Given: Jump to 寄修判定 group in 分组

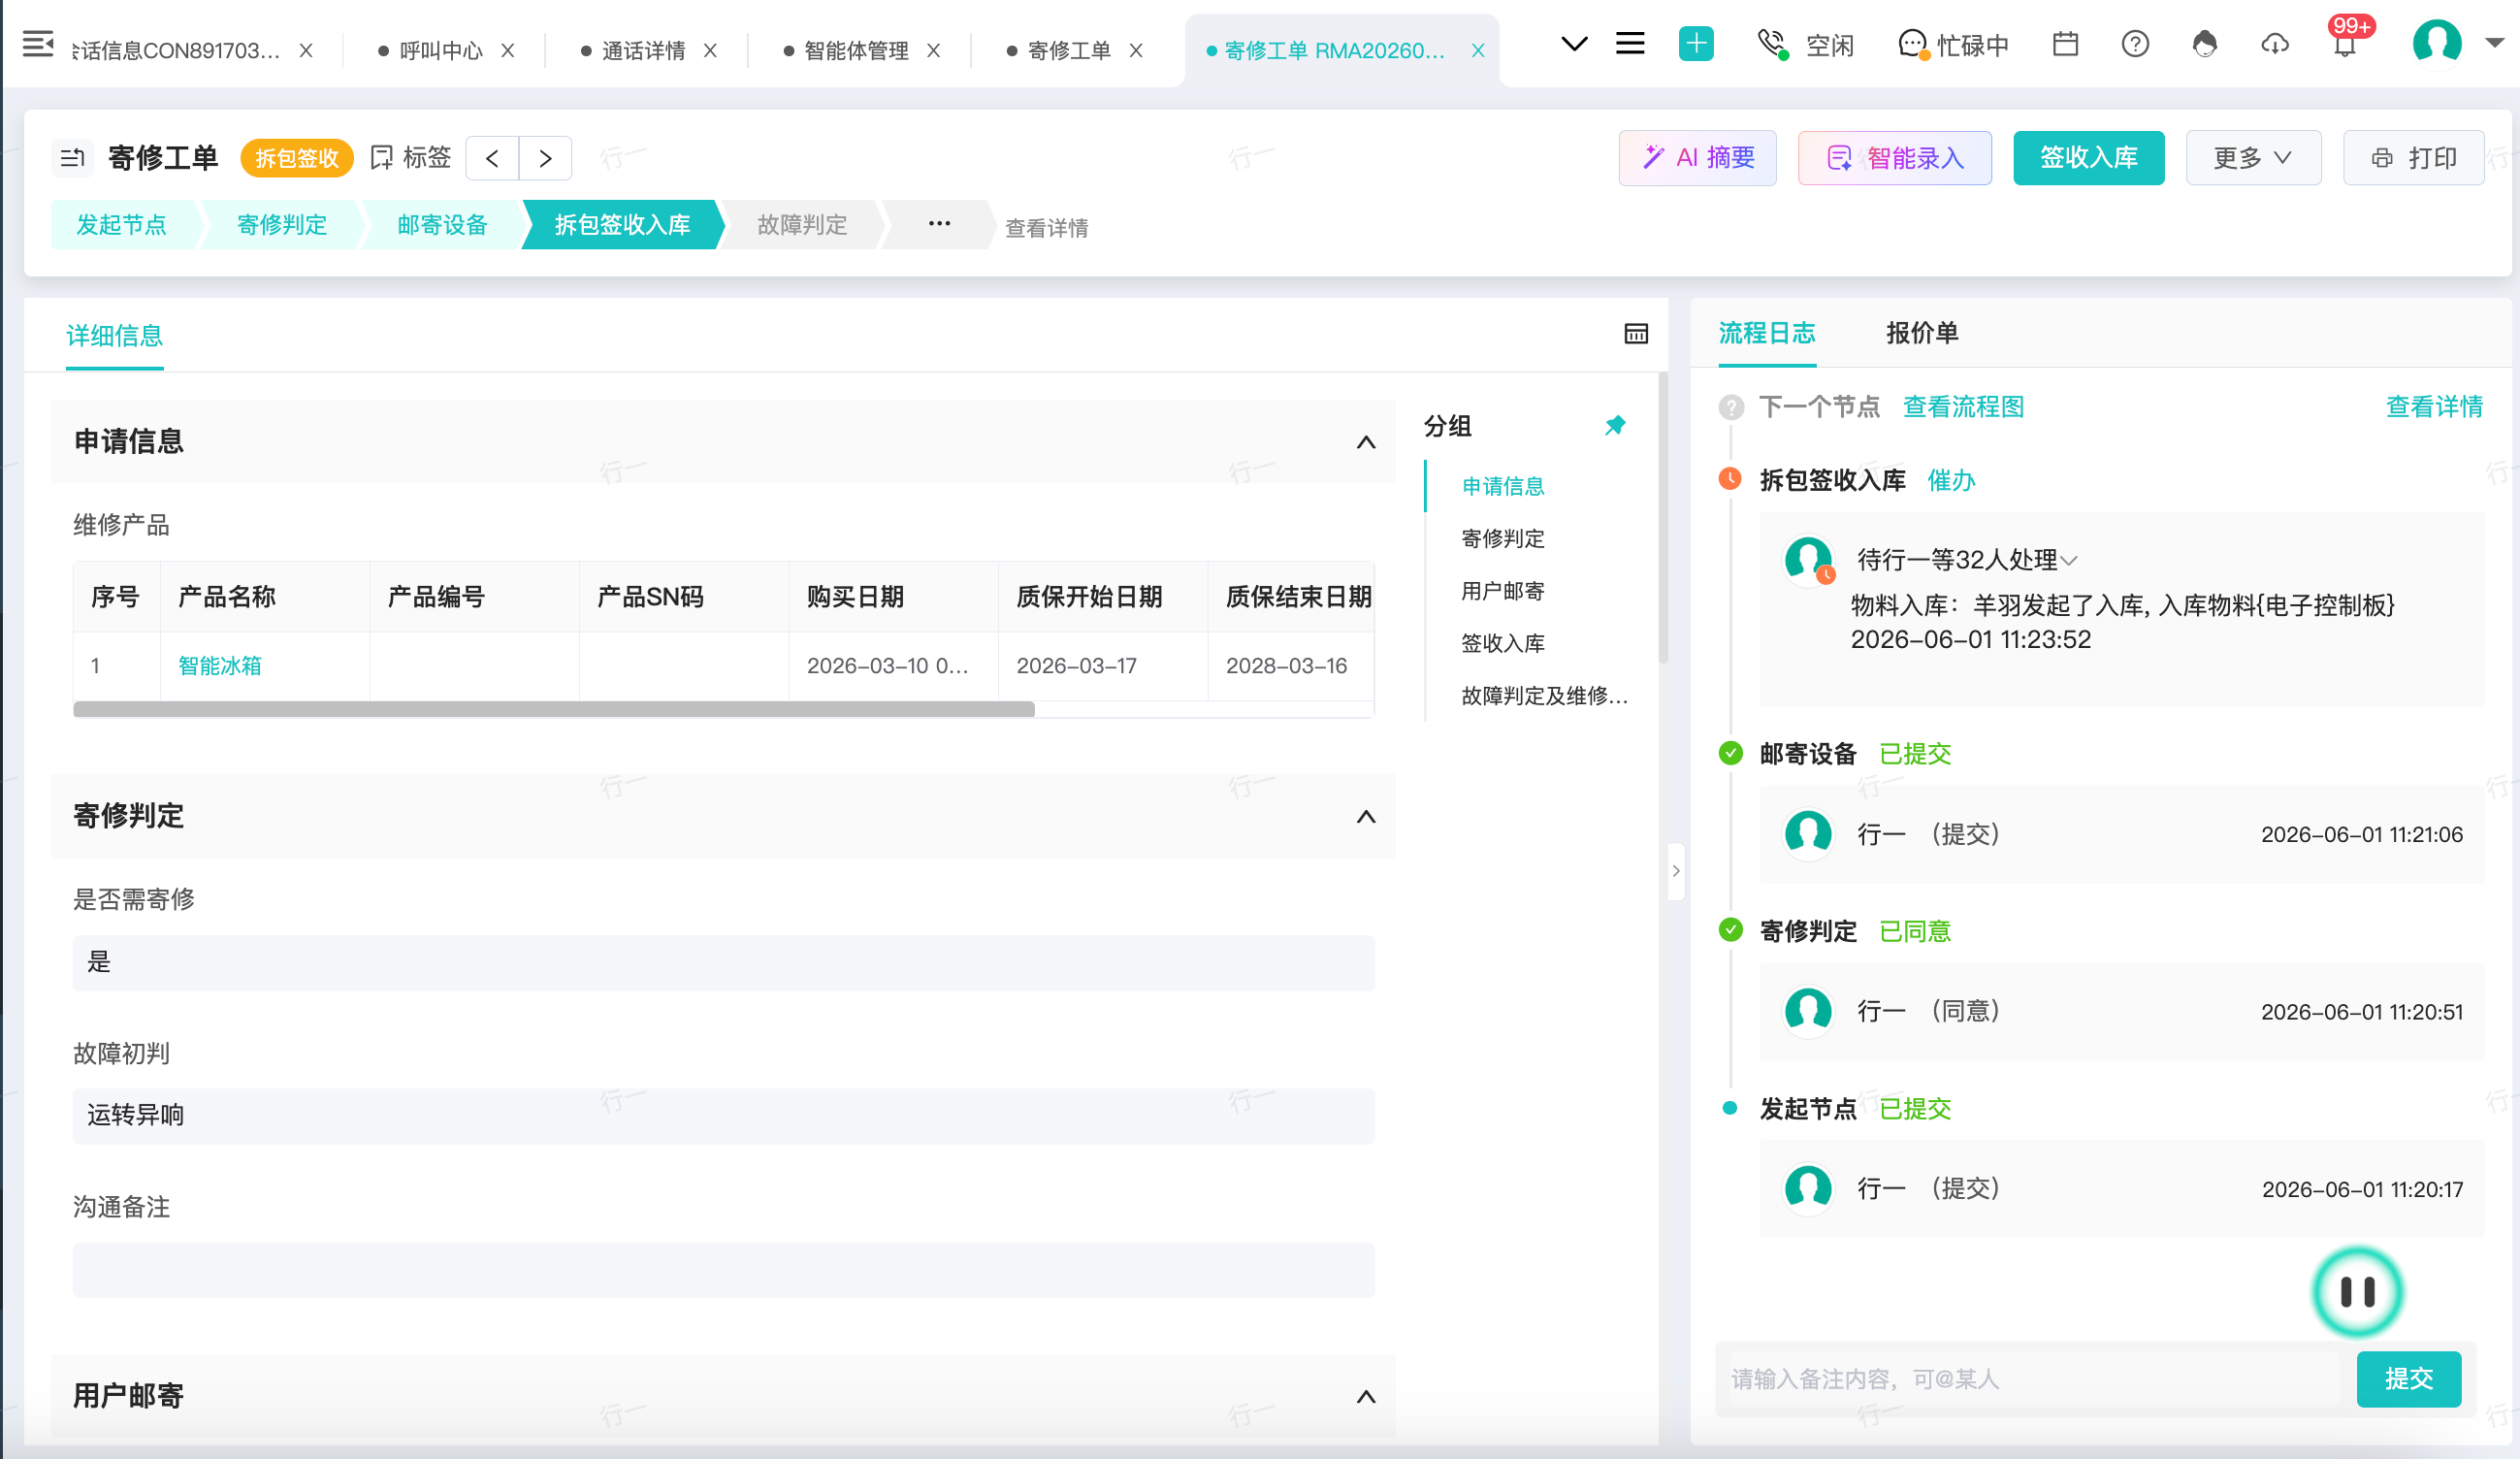Looking at the screenshot, I should pos(1502,539).
